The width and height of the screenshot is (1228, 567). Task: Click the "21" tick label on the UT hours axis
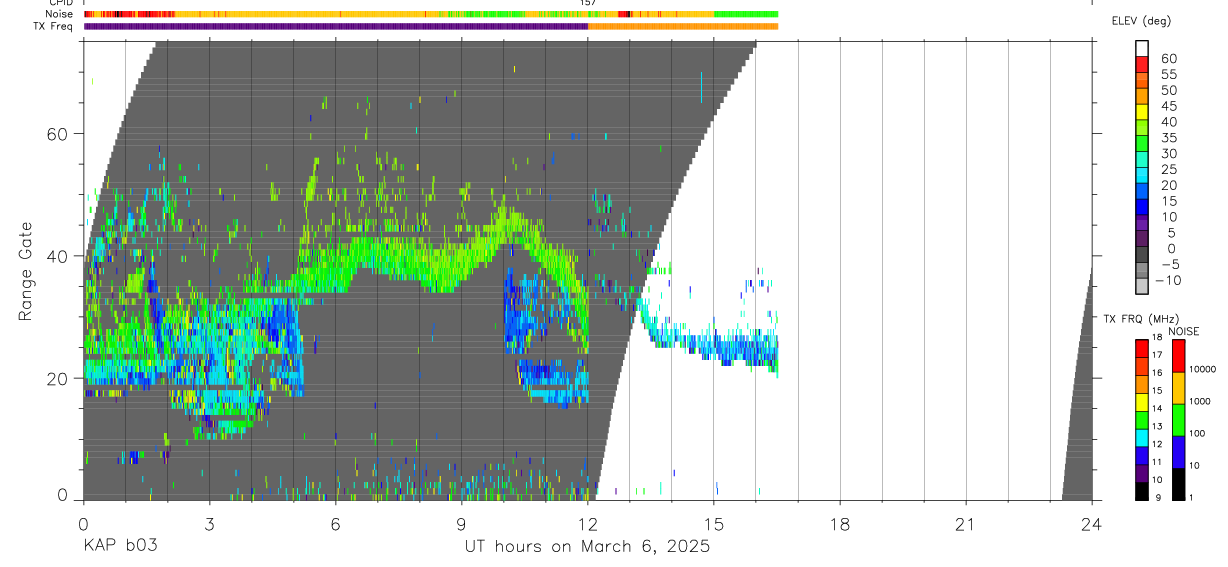(x=966, y=524)
